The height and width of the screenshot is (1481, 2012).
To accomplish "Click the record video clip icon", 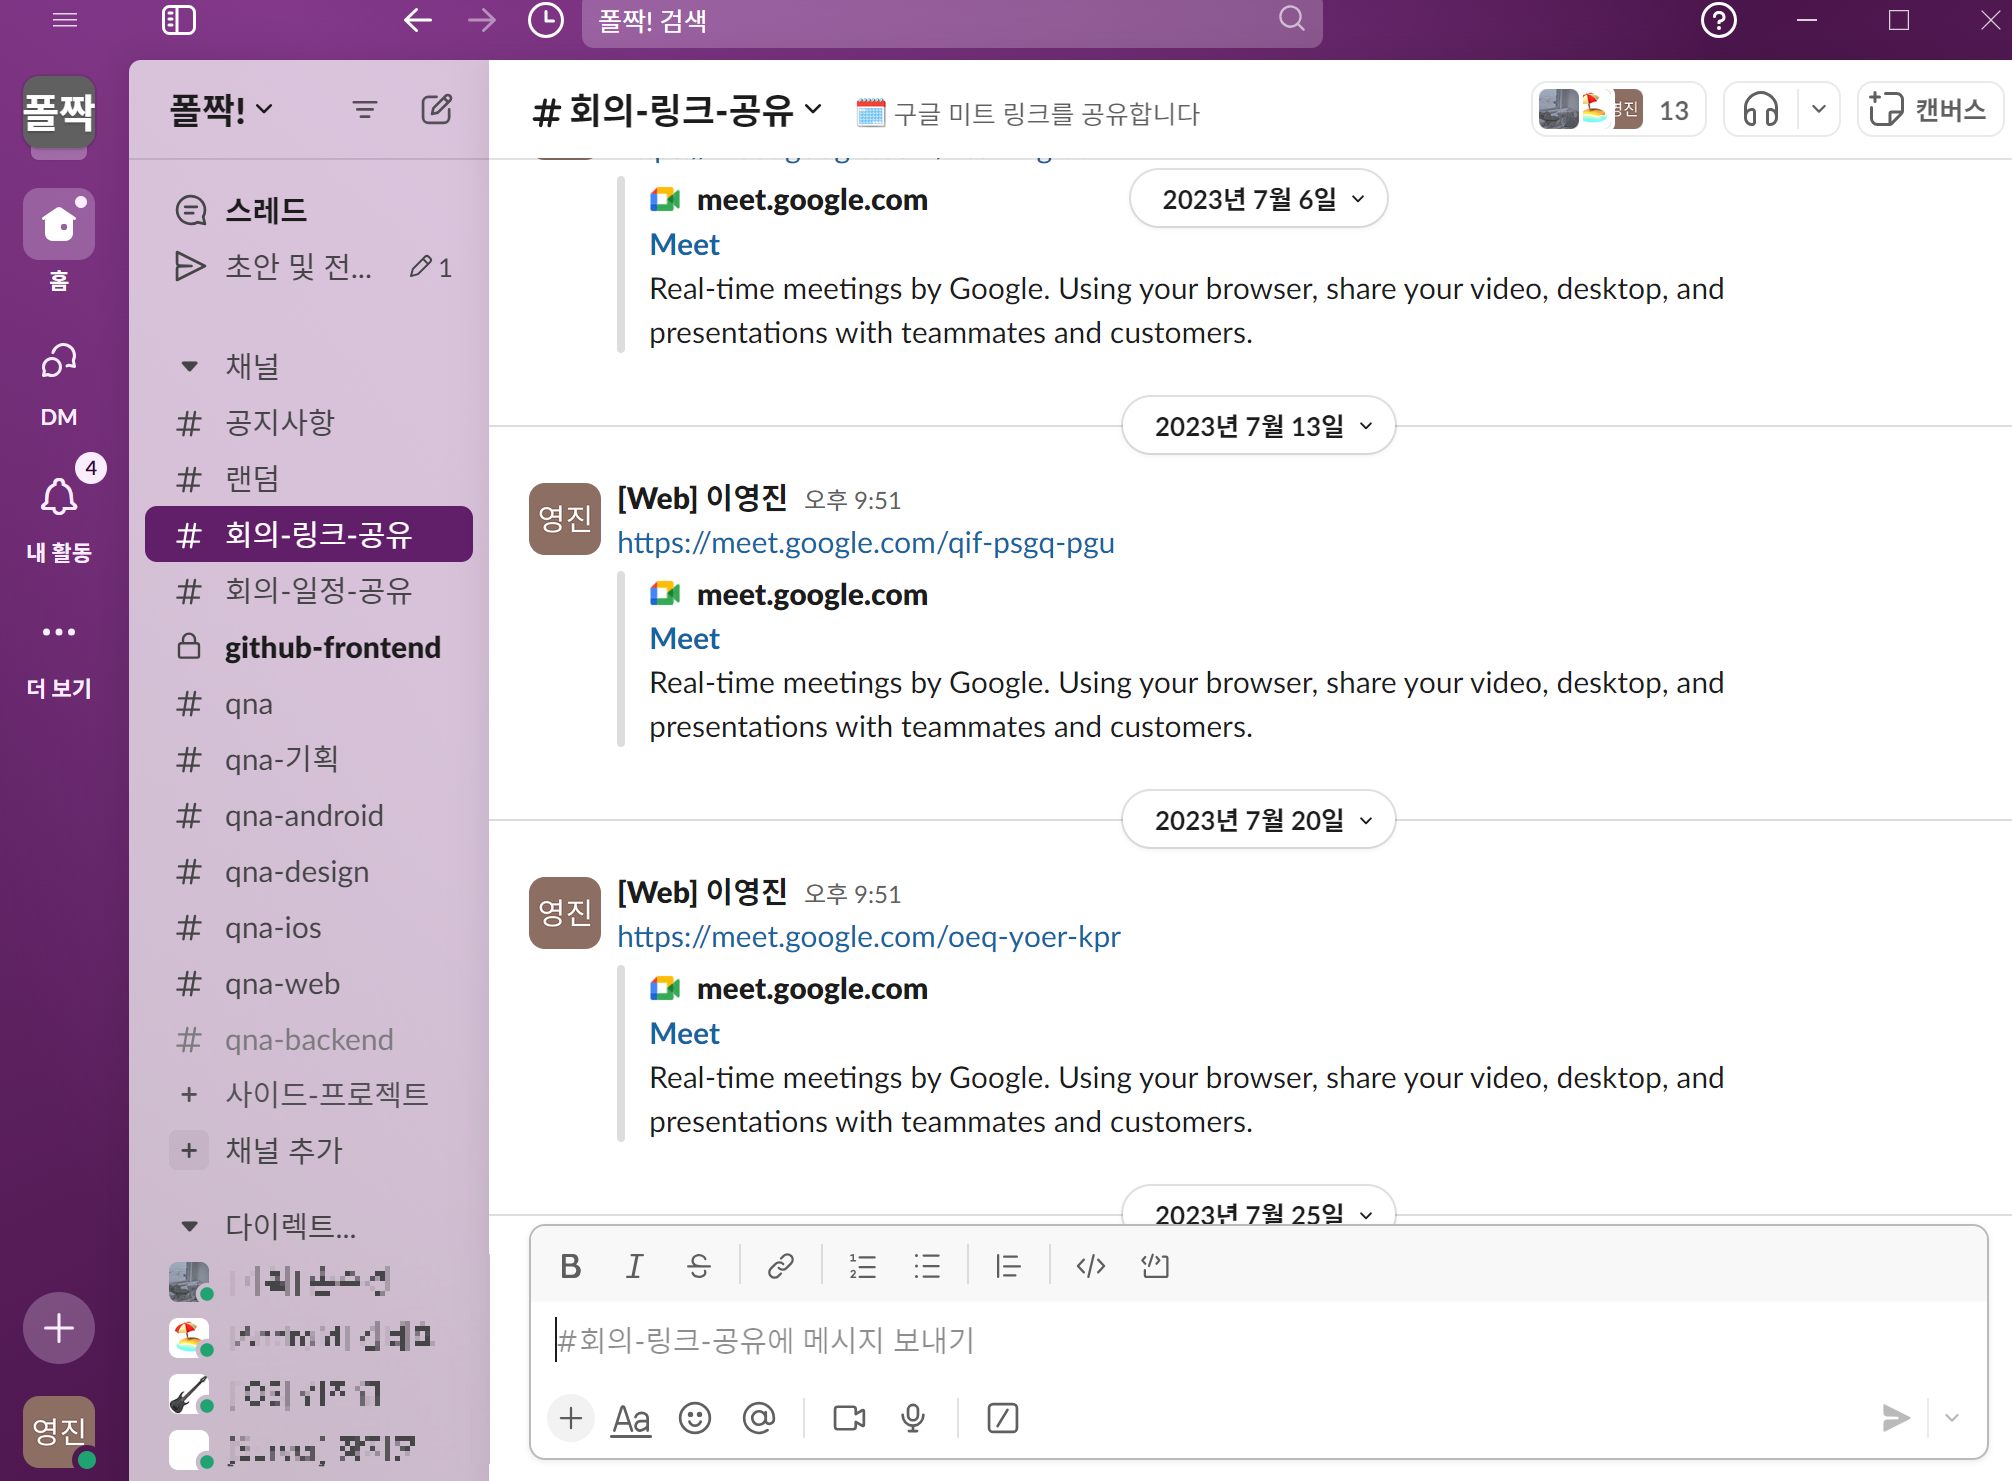I will coord(849,1418).
